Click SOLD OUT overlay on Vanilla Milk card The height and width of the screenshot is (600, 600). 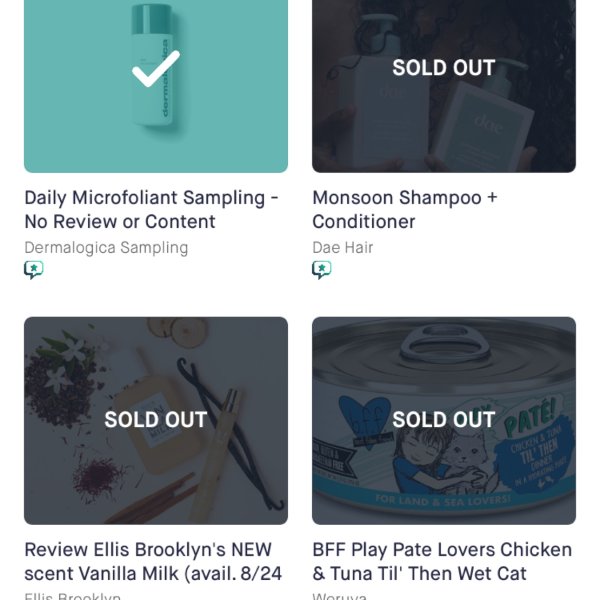[156, 419]
